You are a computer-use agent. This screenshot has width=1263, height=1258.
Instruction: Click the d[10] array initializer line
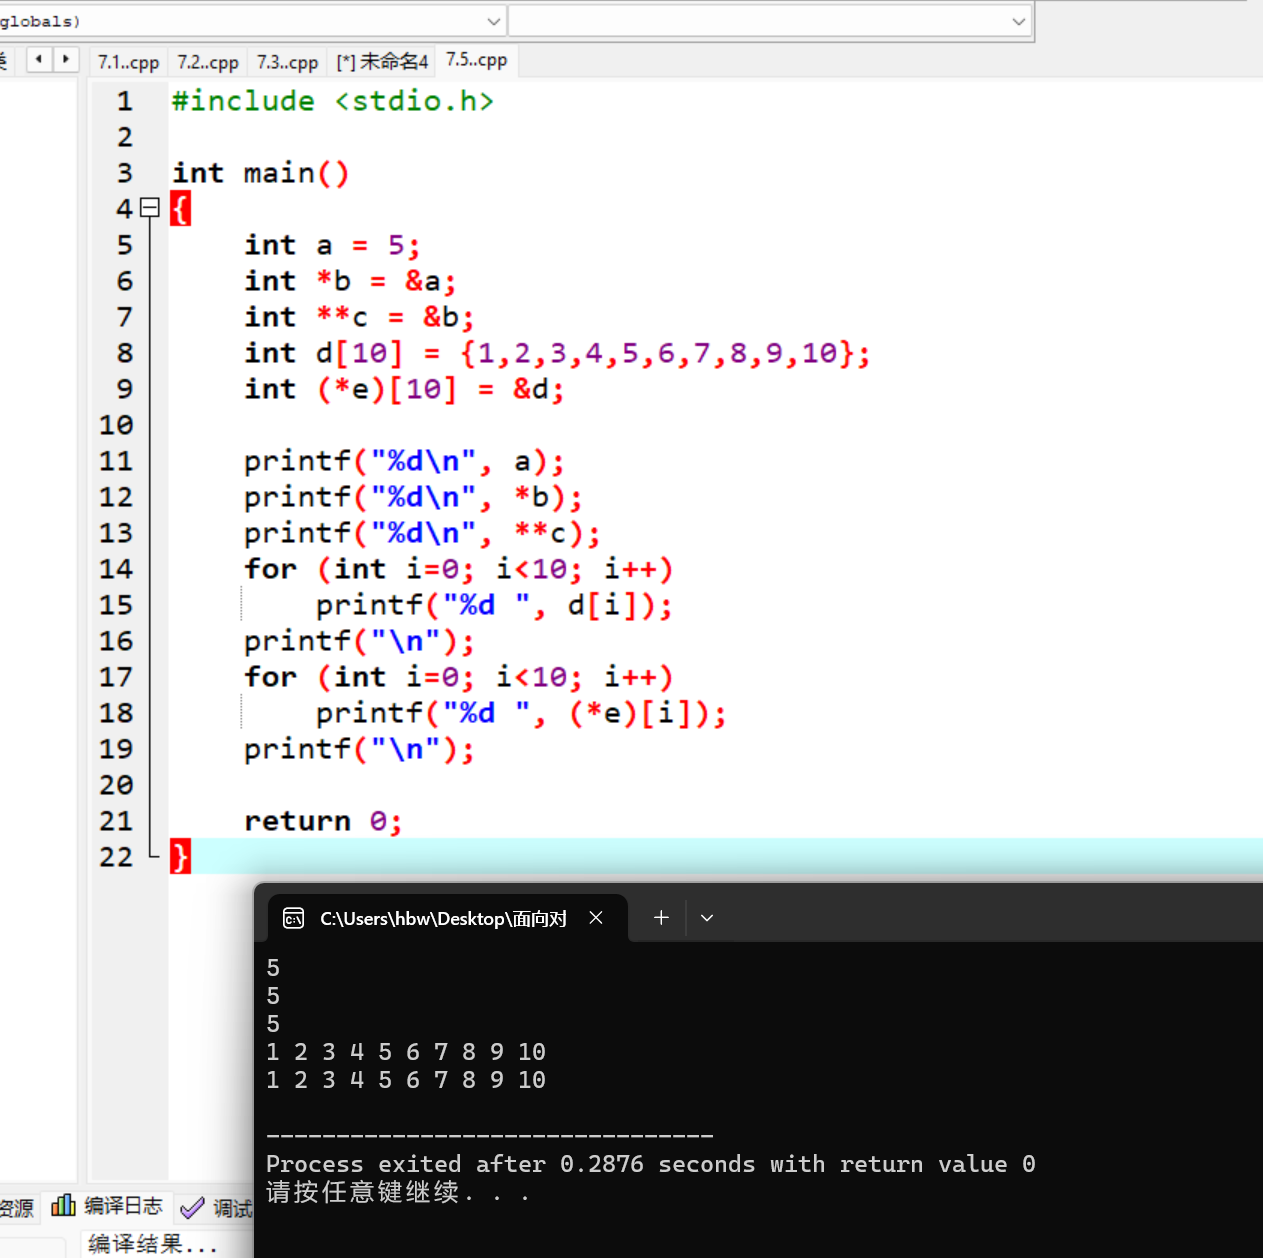coord(557,353)
